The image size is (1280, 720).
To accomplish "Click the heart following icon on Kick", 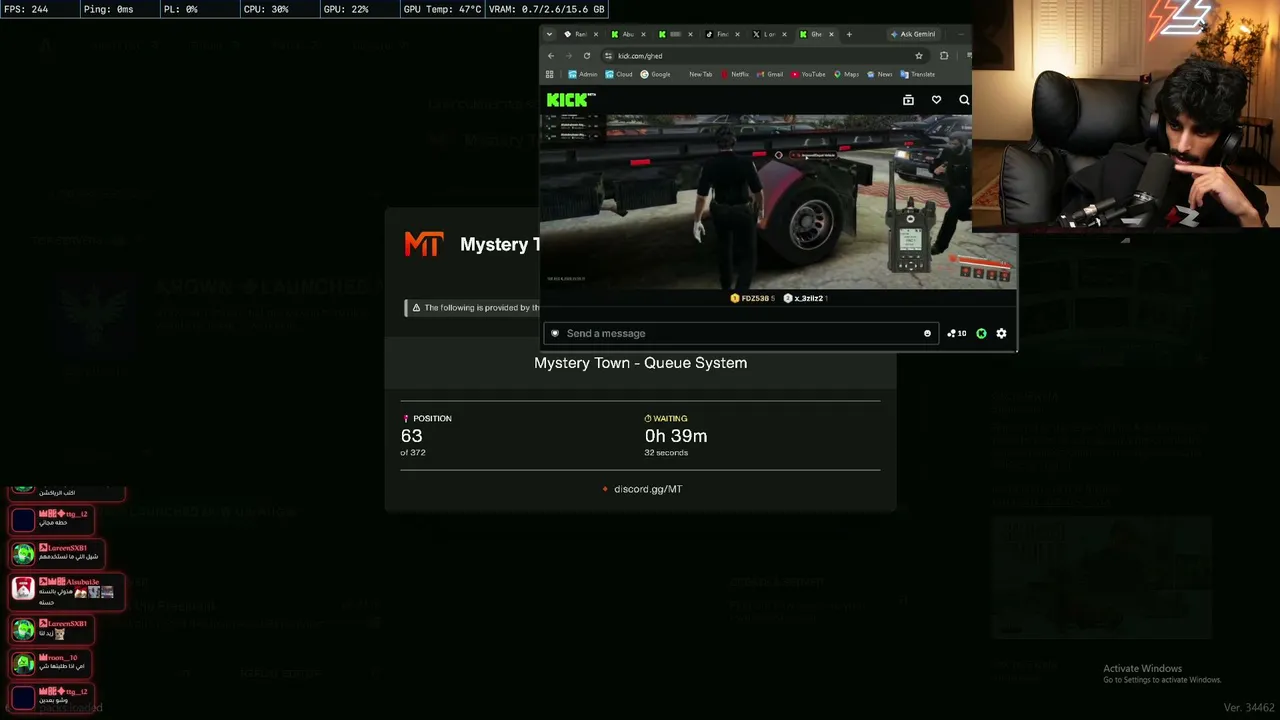I will pyautogui.click(x=936, y=100).
